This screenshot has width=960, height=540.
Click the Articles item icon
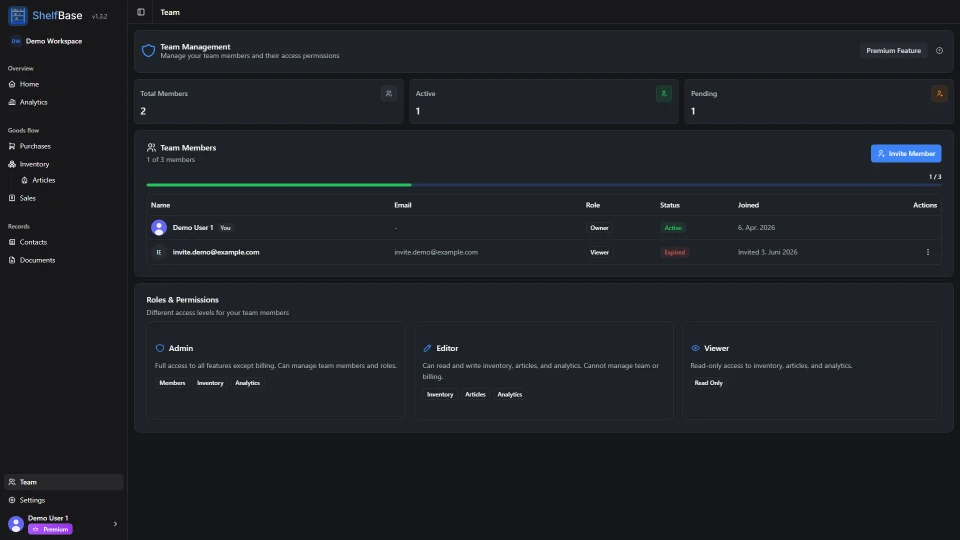pos(24,181)
